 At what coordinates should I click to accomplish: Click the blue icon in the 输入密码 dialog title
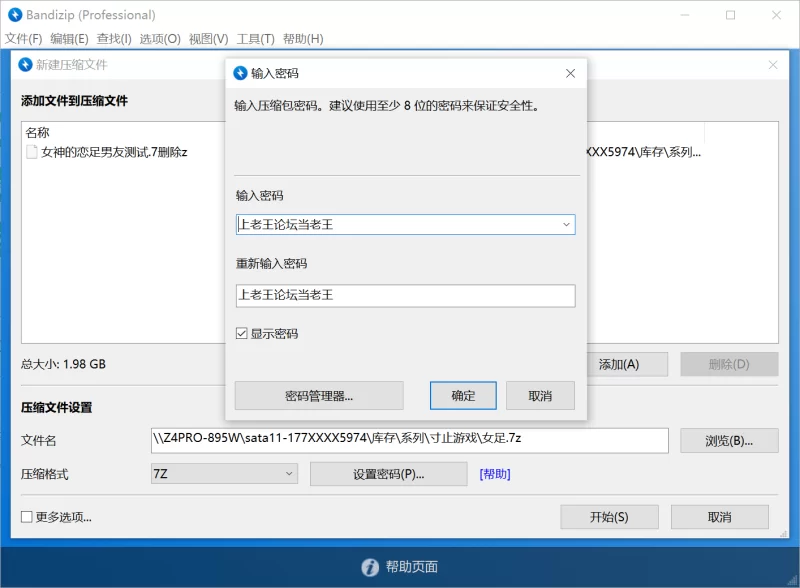click(x=239, y=72)
